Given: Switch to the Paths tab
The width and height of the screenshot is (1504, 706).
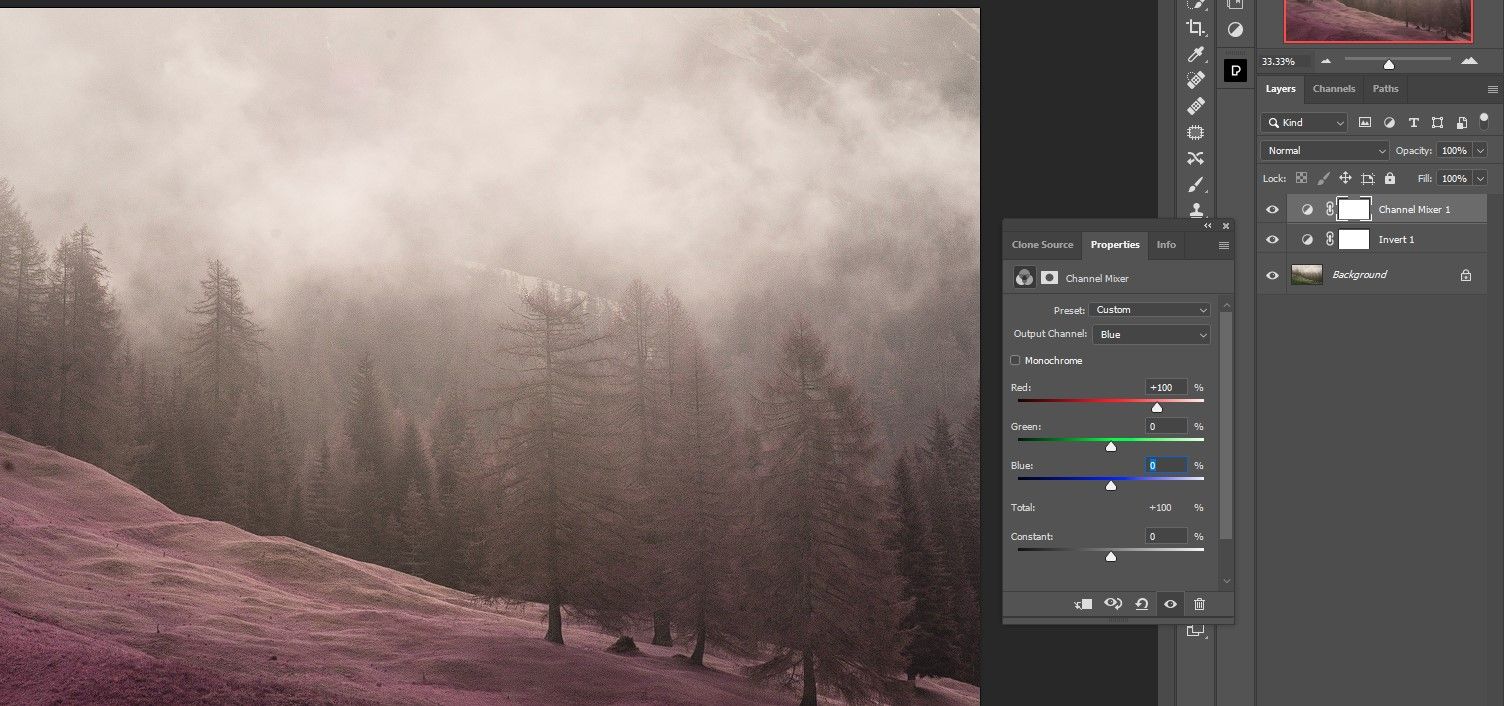Looking at the screenshot, I should tap(1385, 89).
